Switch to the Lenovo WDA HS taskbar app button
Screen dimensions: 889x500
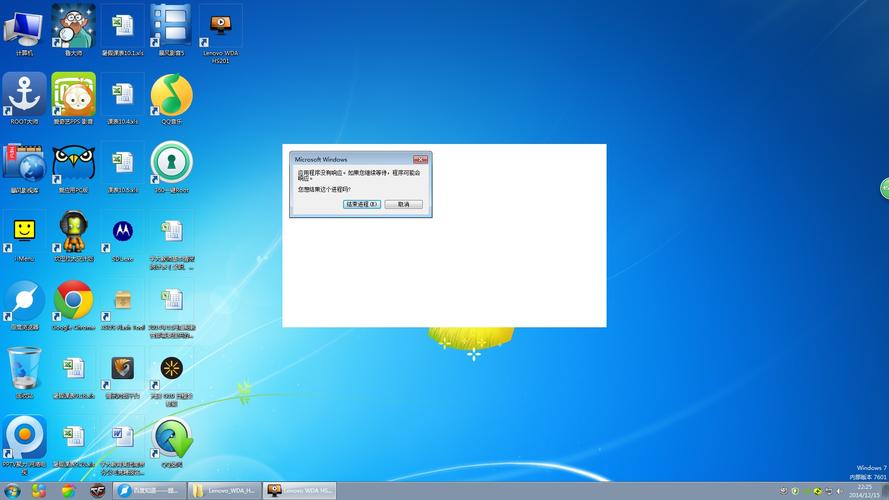300,490
